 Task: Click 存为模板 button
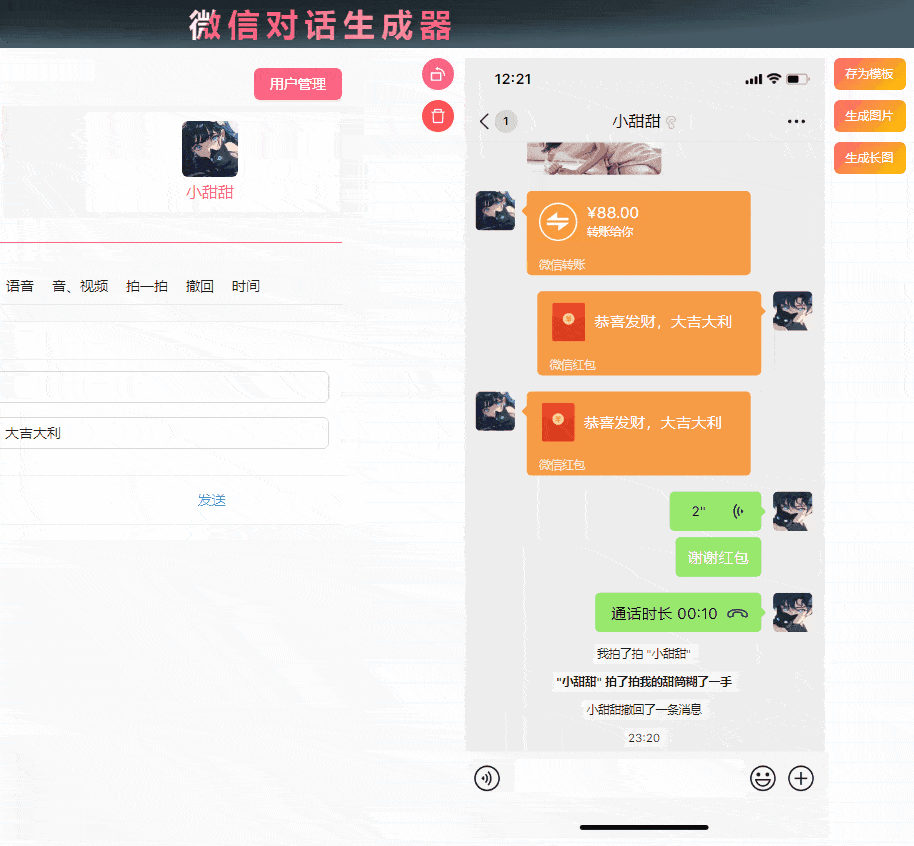point(869,74)
